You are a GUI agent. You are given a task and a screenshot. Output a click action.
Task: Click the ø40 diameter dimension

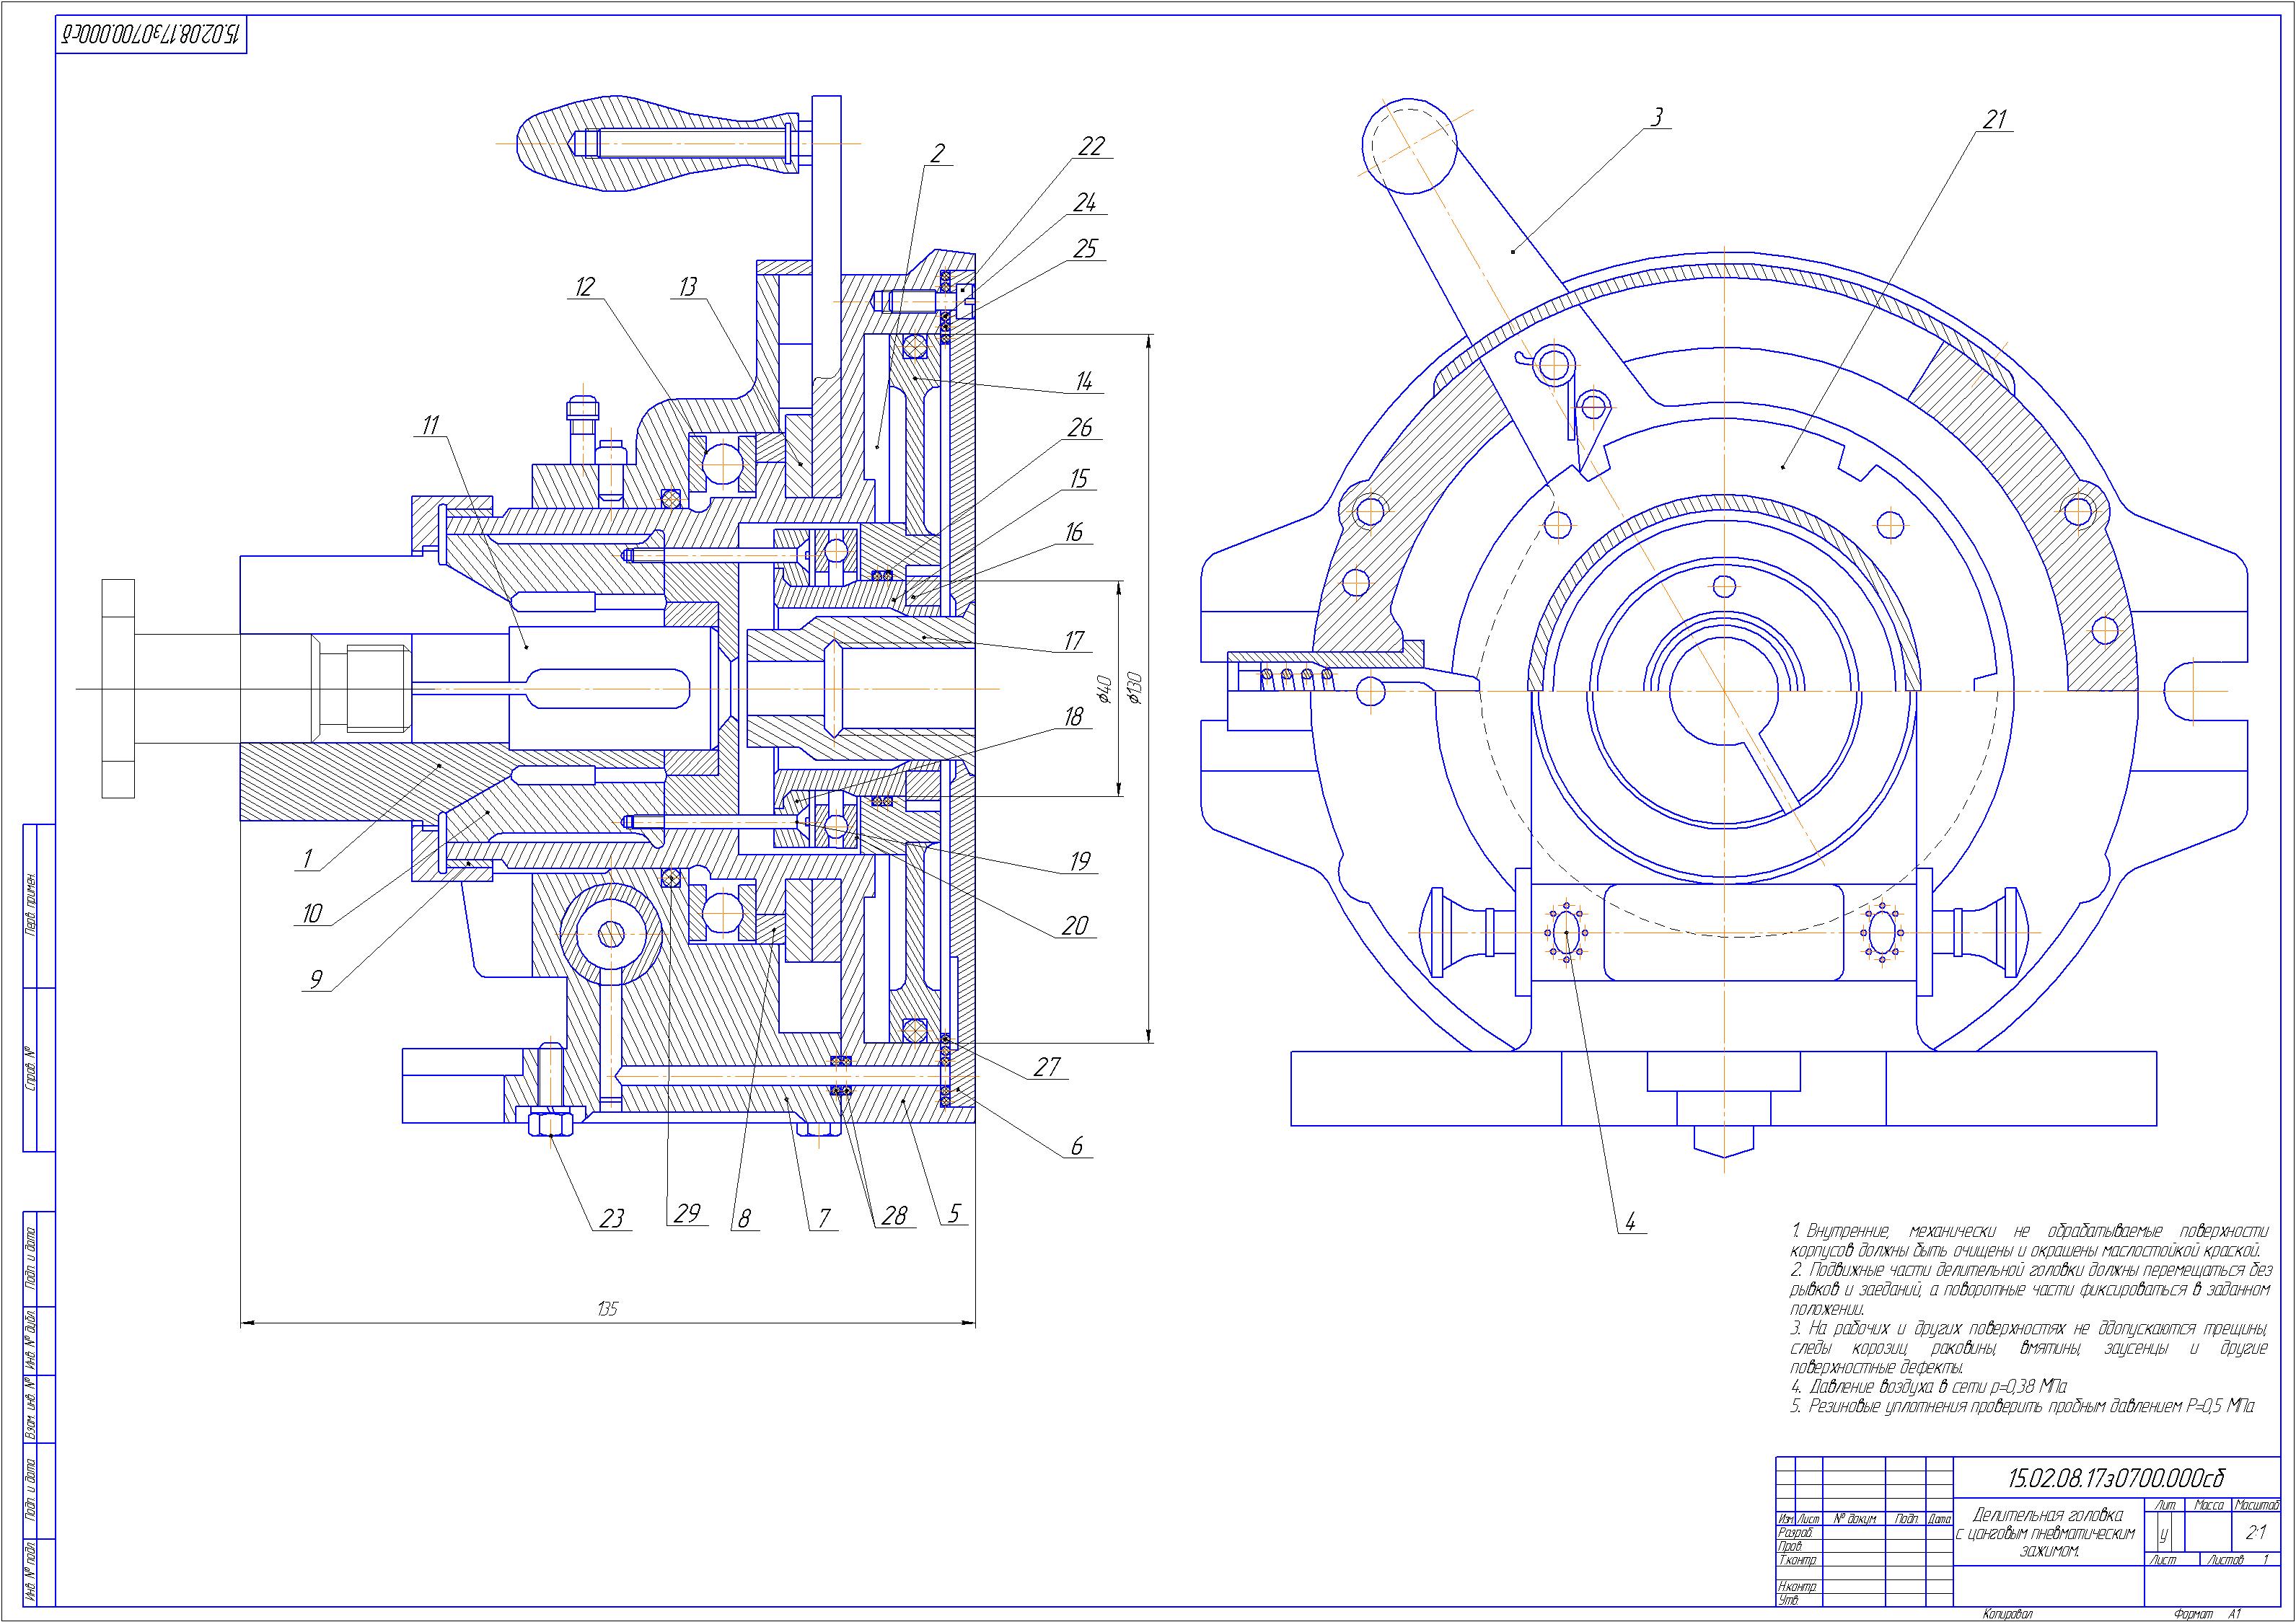[1104, 688]
